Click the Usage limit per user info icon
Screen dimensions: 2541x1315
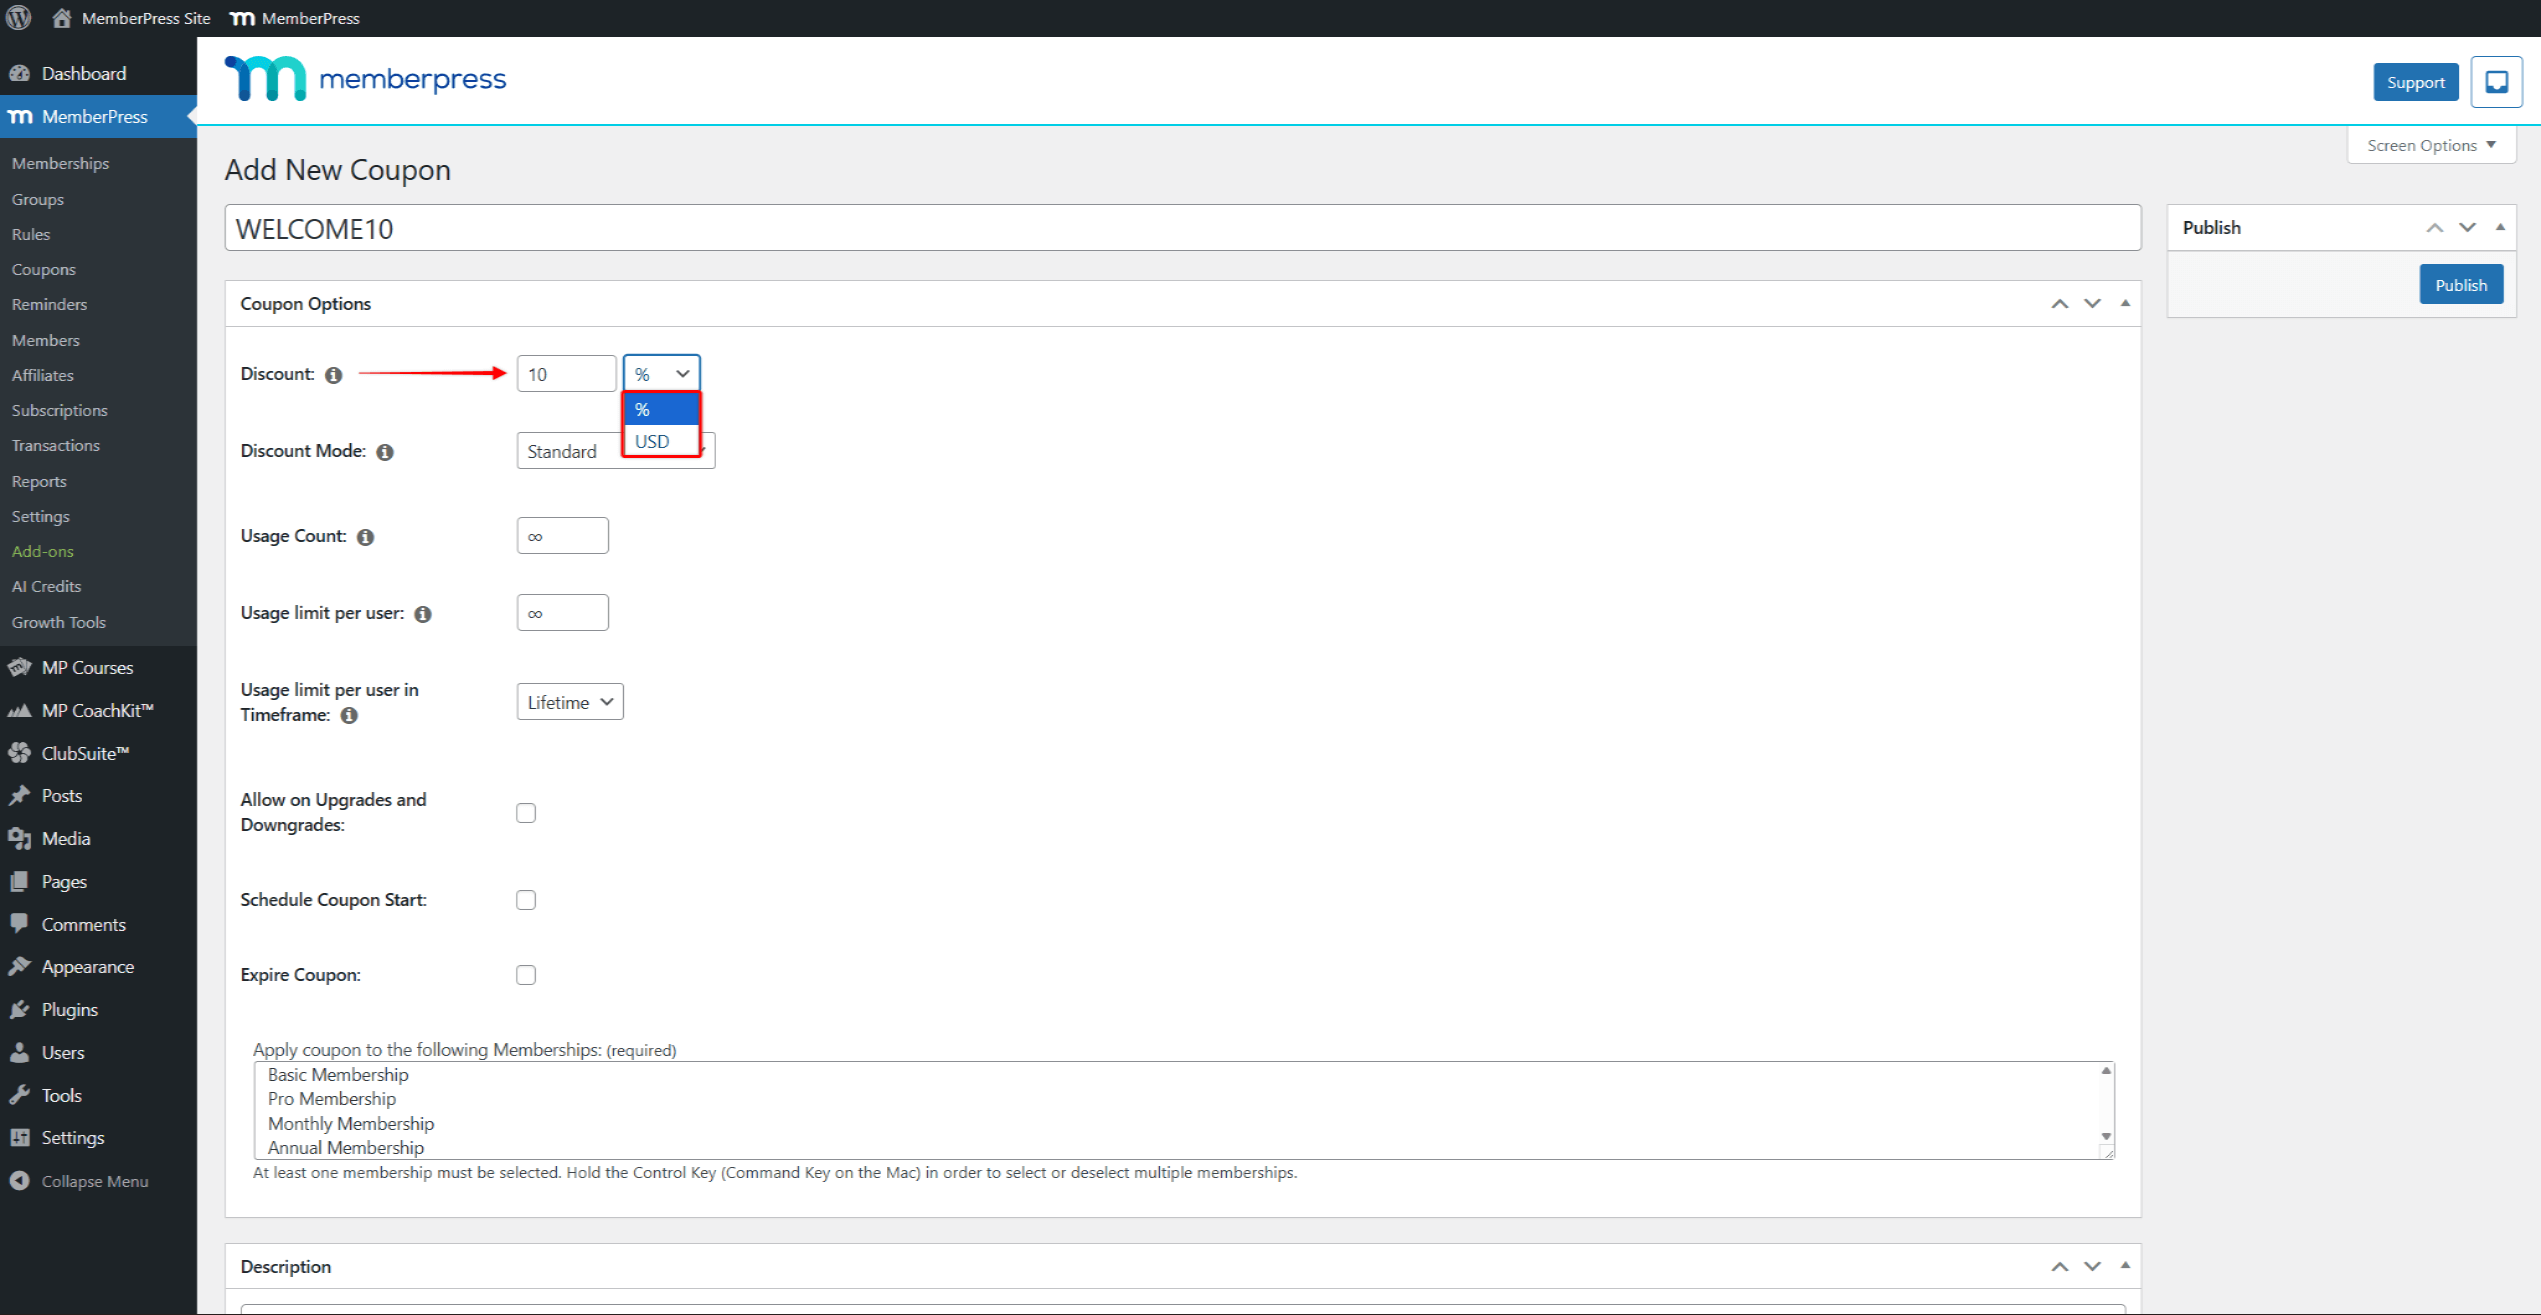(423, 614)
